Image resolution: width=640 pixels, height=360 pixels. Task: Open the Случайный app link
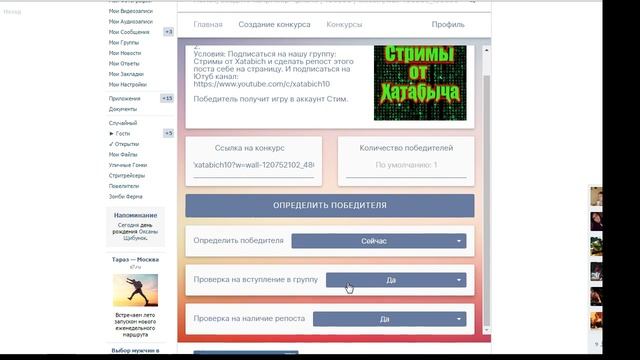(123, 123)
